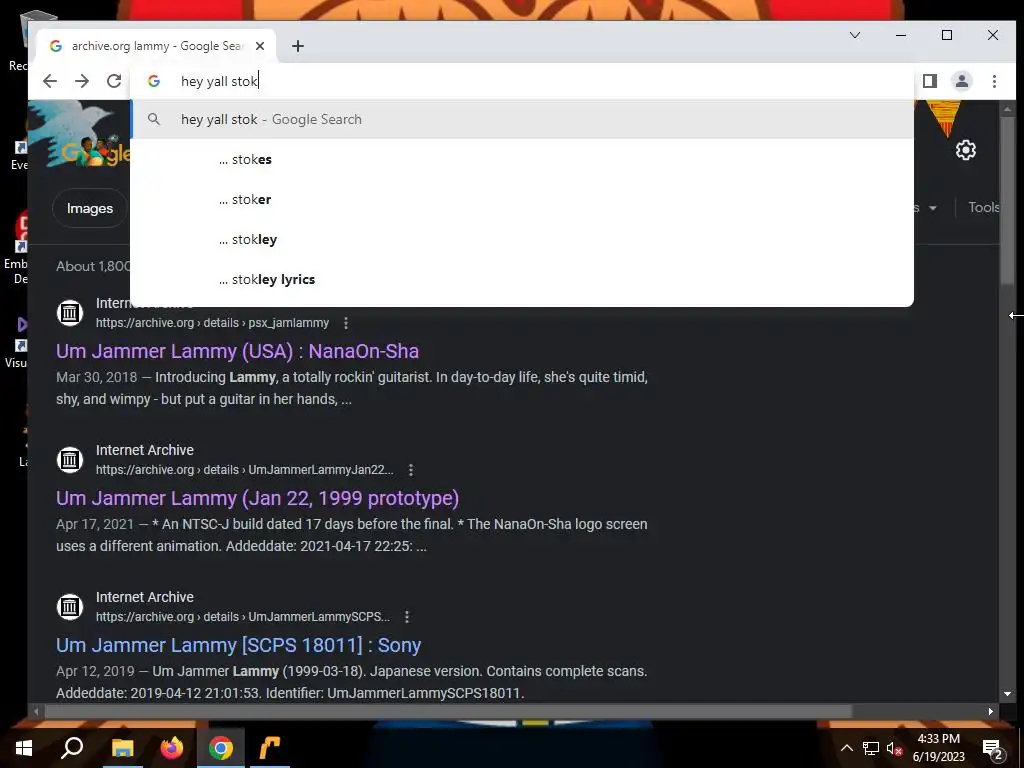Choose the 'stokley lyrics' suggestion
Screen dimensions: 1024x768
(522, 279)
